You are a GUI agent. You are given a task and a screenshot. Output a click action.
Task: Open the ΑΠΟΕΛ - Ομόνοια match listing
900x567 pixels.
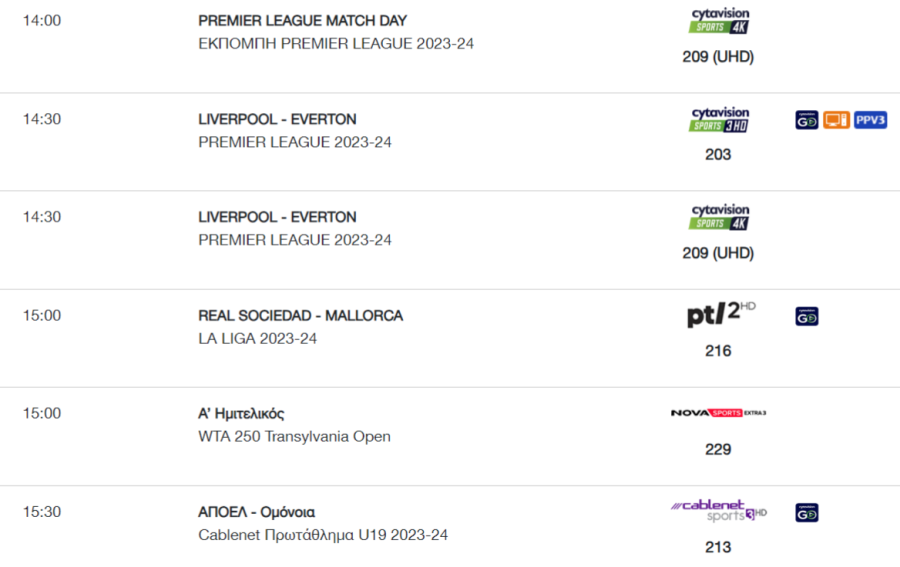point(257,512)
